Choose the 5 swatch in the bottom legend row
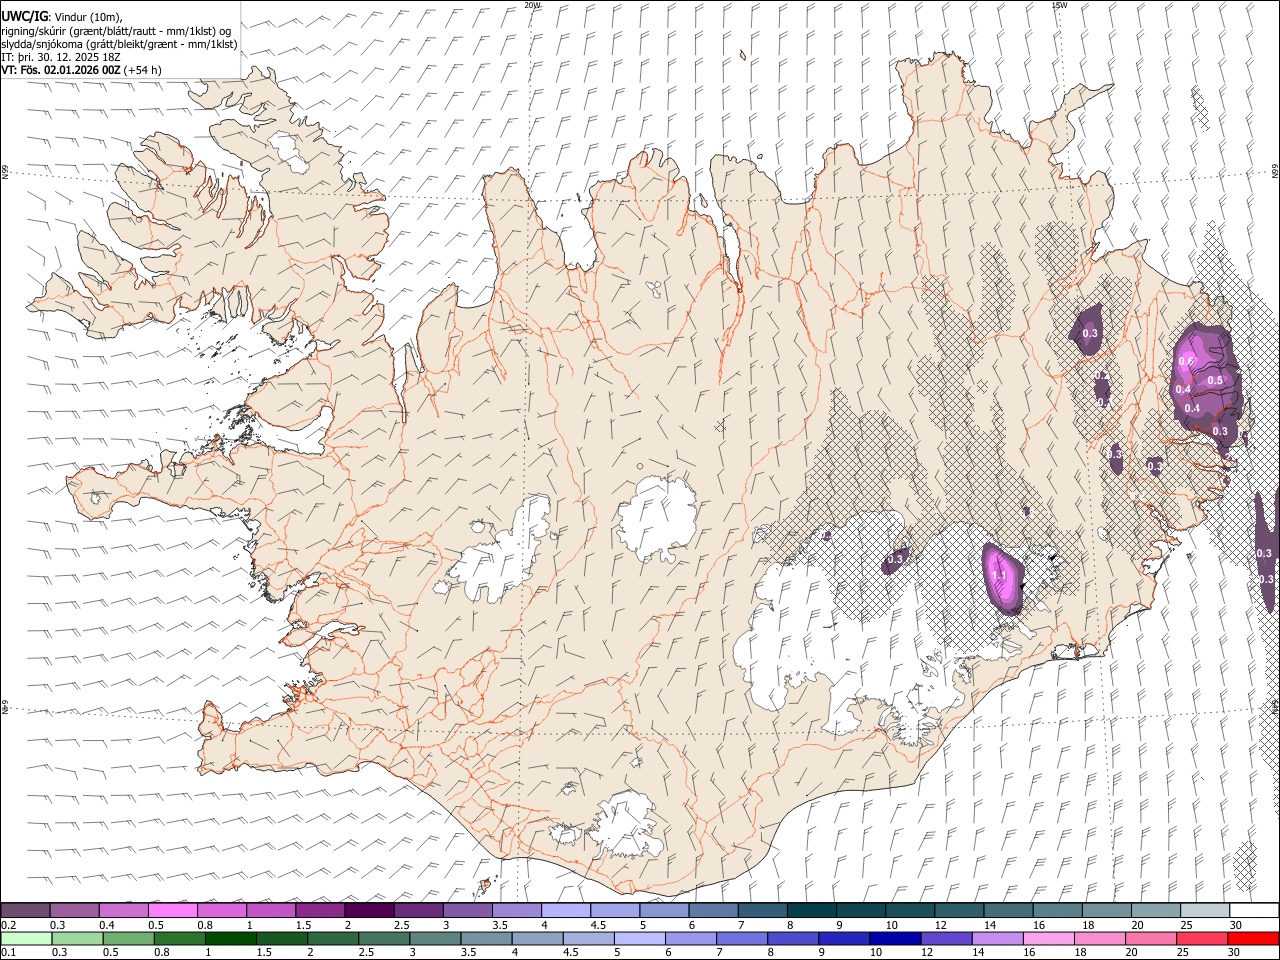Screen dimensions: 1280x960 point(640,938)
